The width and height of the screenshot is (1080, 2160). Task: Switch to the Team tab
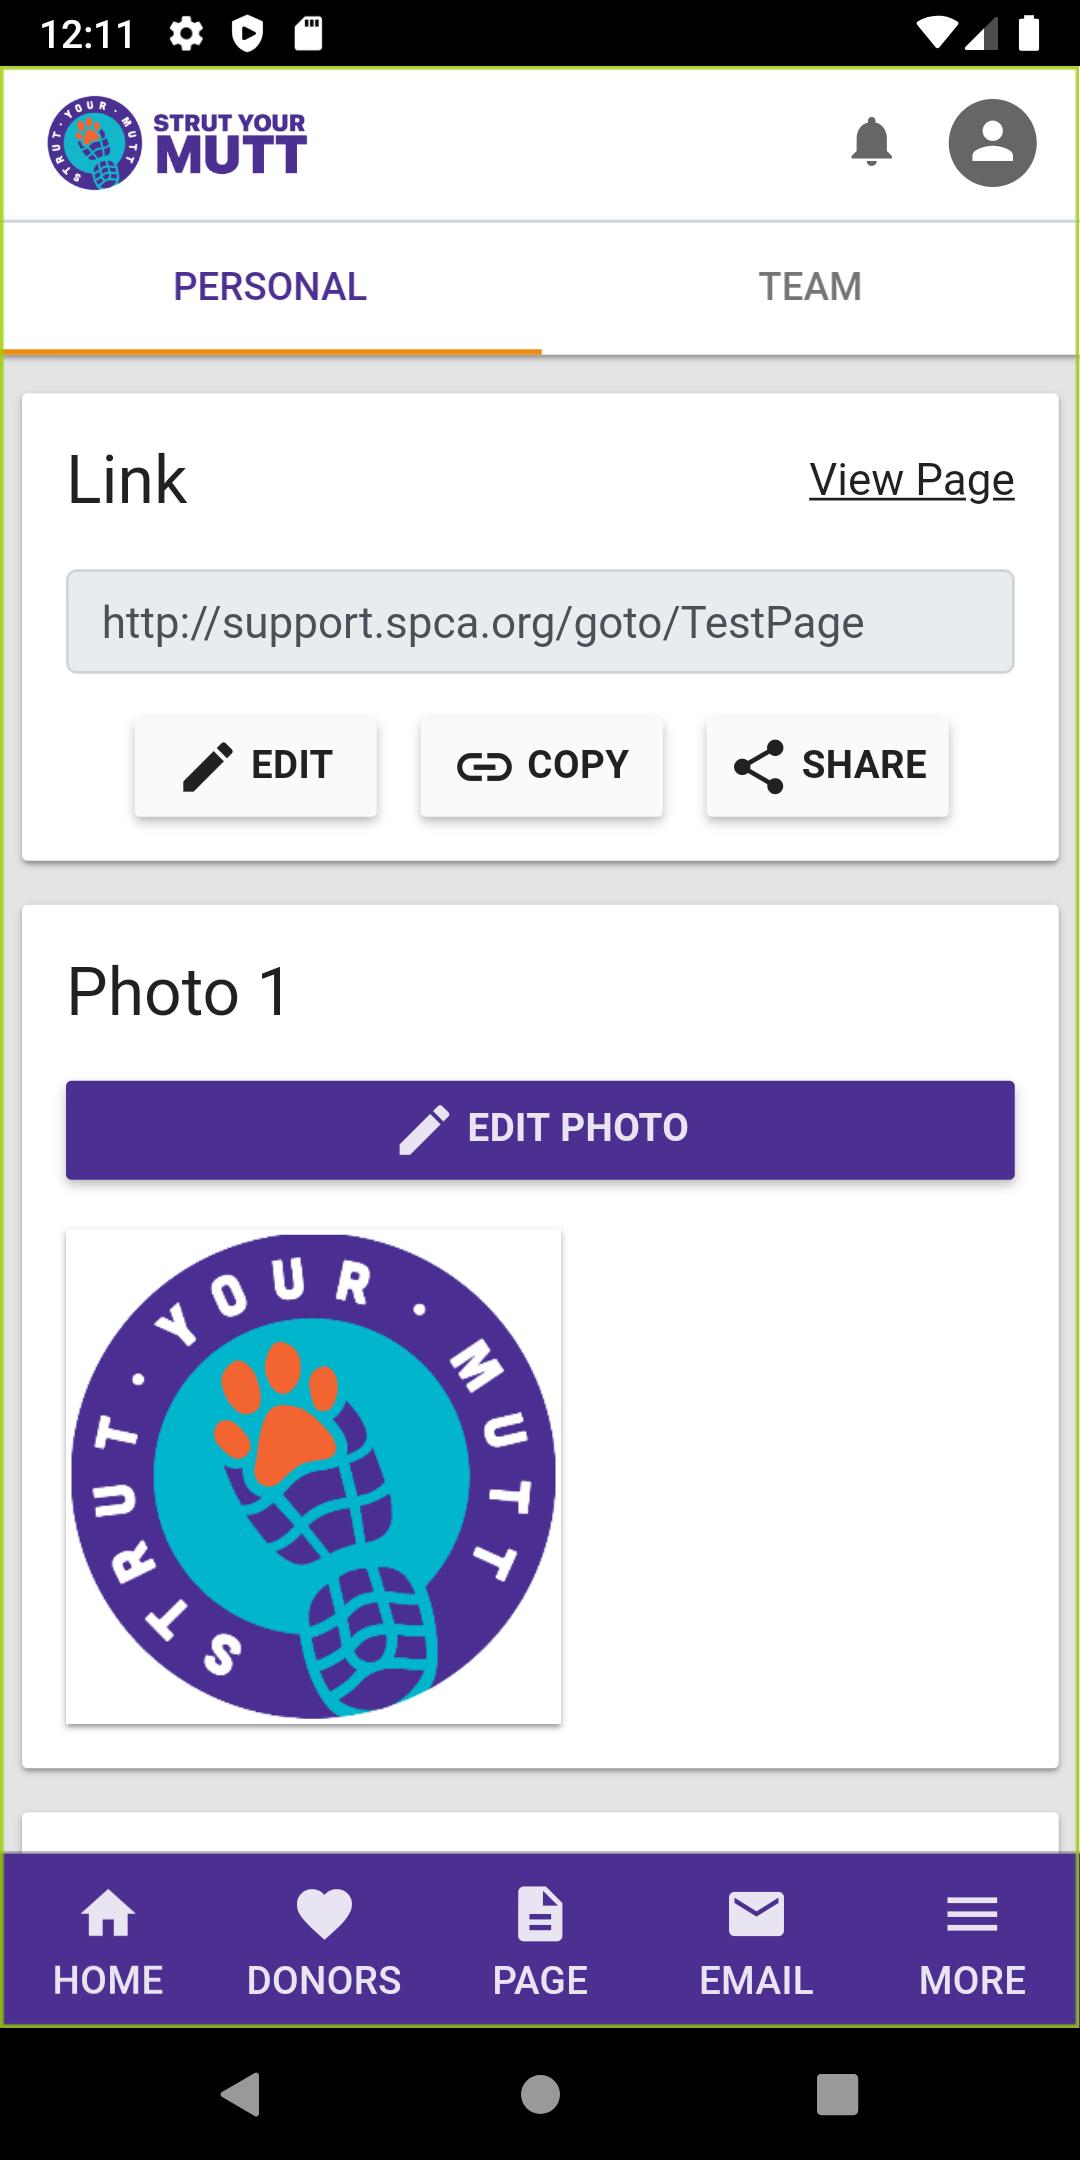(x=810, y=287)
